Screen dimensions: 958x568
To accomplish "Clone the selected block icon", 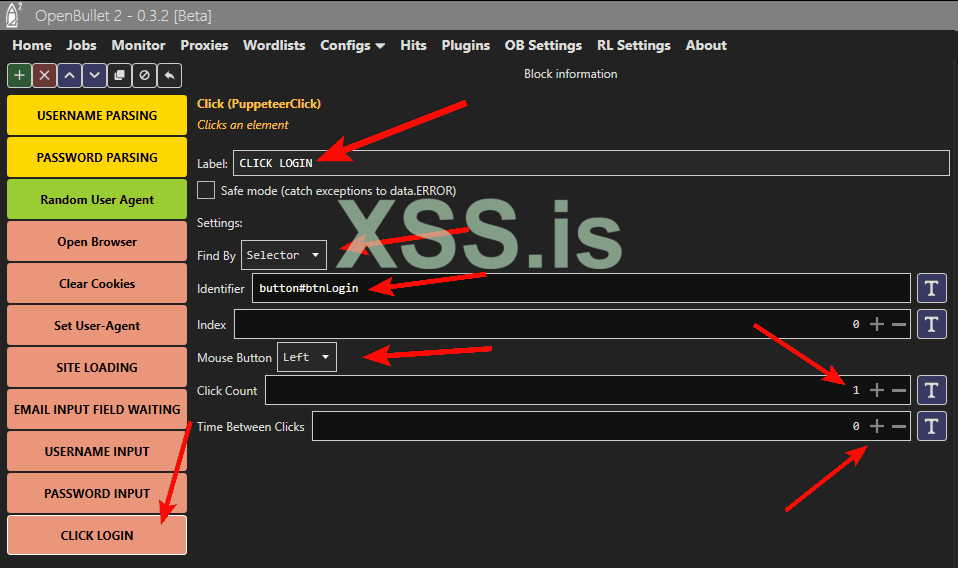I will (120, 76).
